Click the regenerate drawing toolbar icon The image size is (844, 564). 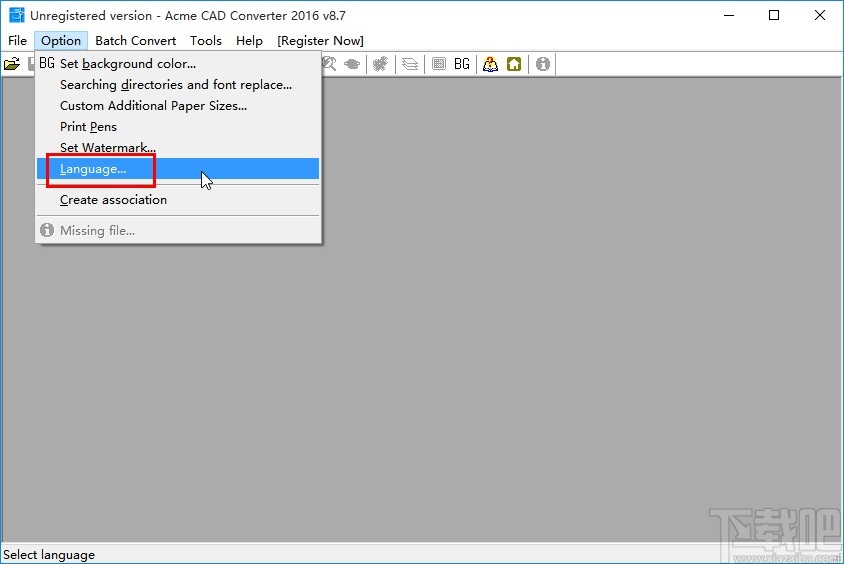pos(381,64)
